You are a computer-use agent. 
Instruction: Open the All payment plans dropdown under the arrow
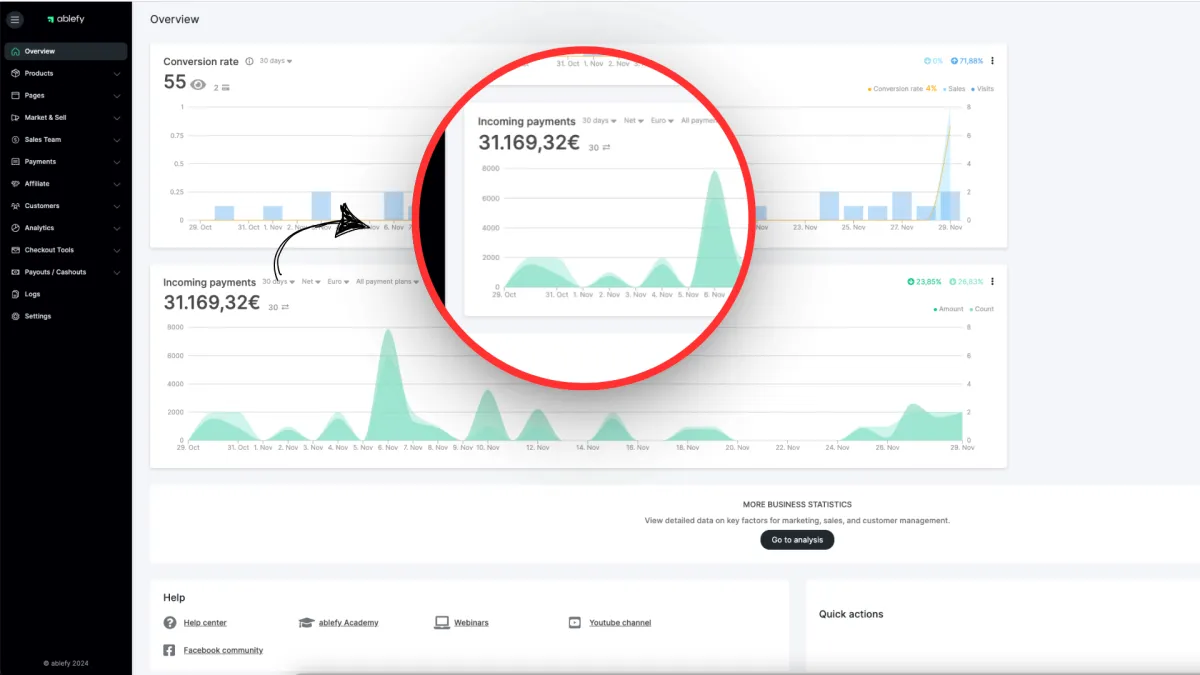387,282
